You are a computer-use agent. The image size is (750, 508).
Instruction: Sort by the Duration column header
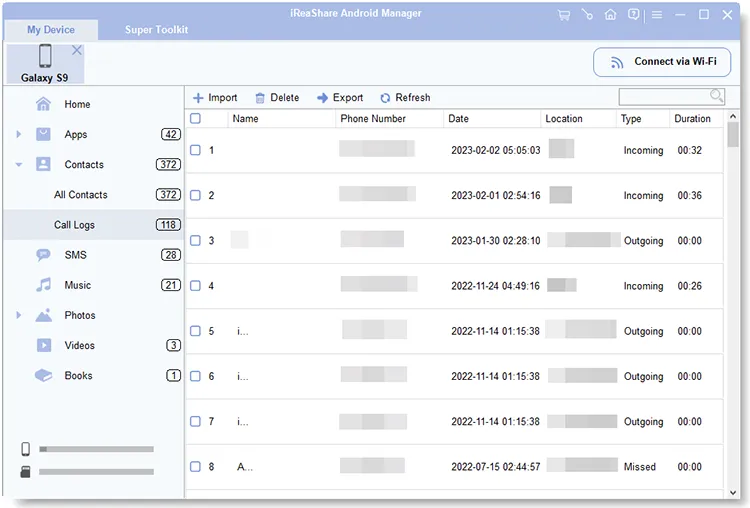click(697, 119)
